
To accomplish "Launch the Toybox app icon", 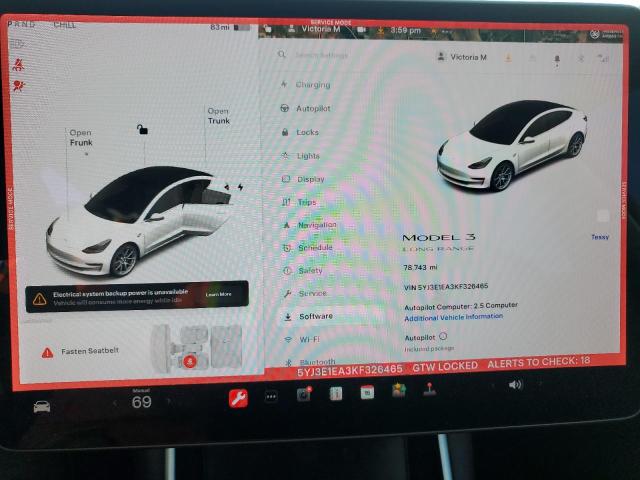I will pyautogui.click(x=398, y=390).
